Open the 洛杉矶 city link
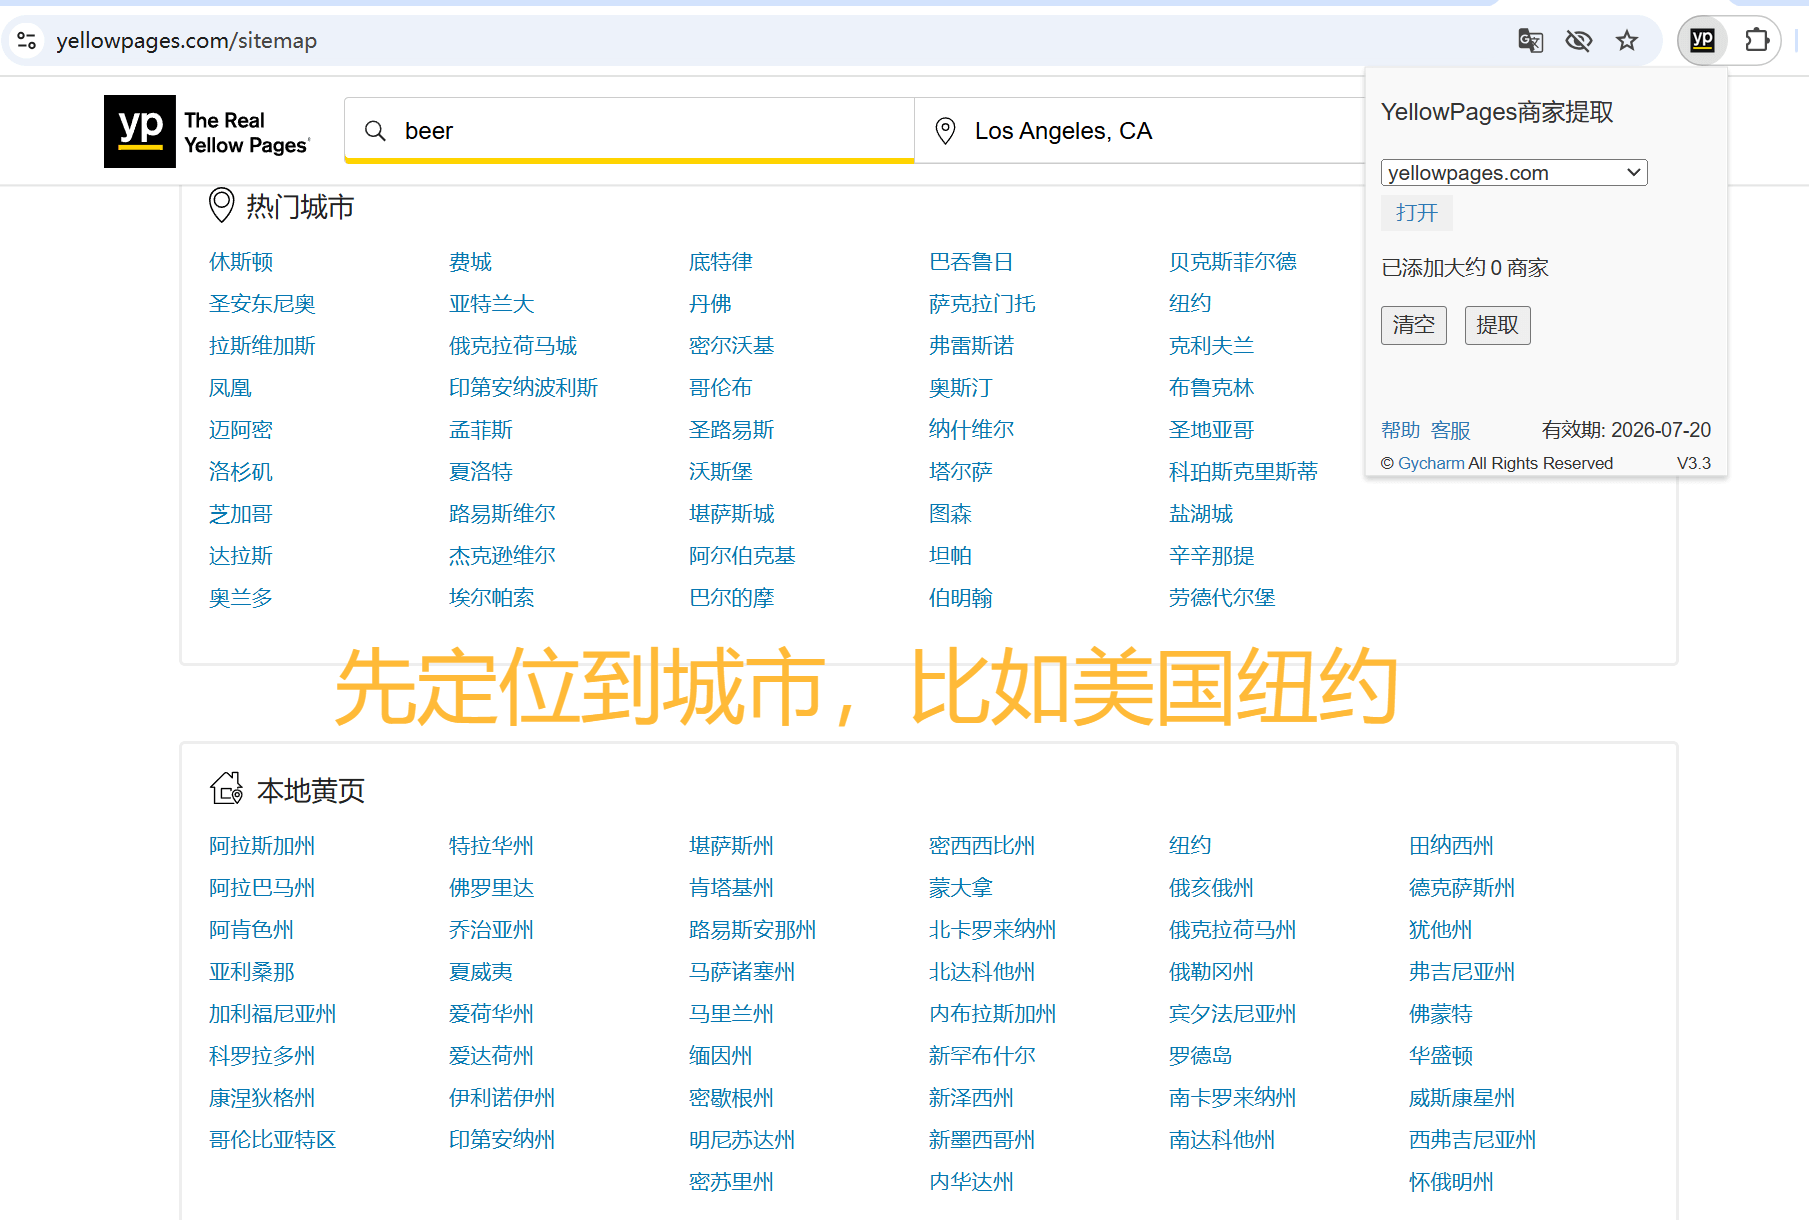1809x1220 pixels. tap(241, 472)
